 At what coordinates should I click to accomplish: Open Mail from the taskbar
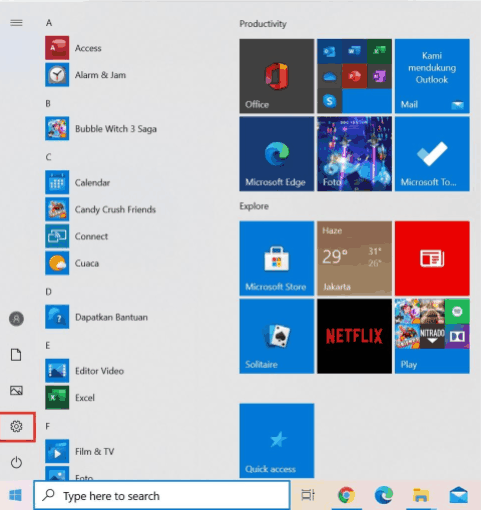point(458,495)
